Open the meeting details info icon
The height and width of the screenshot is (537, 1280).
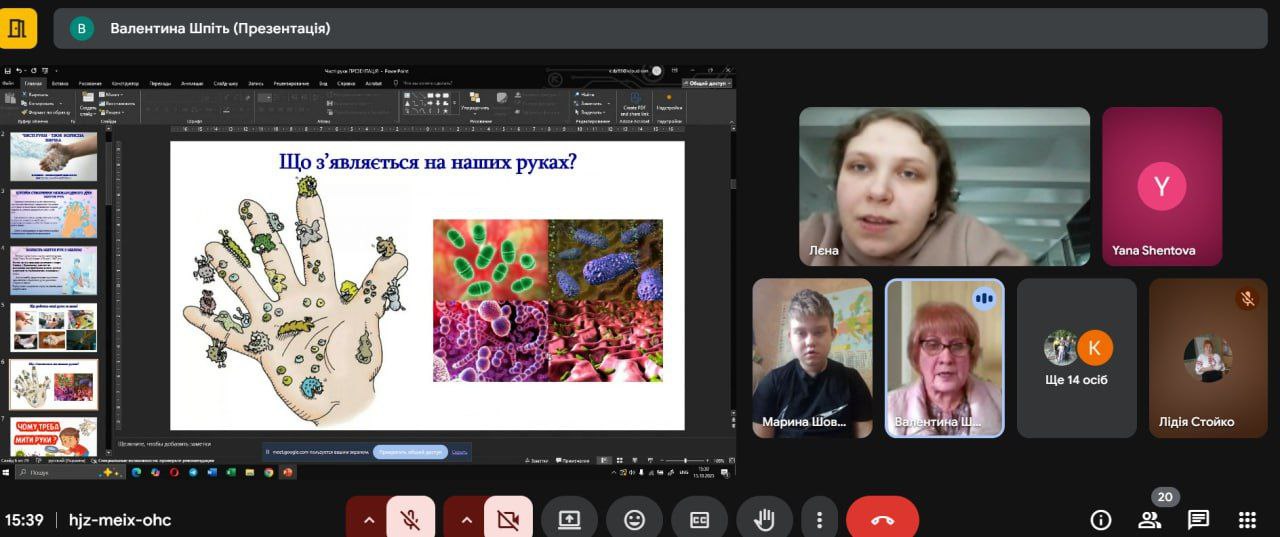[x=1101, y=519]
